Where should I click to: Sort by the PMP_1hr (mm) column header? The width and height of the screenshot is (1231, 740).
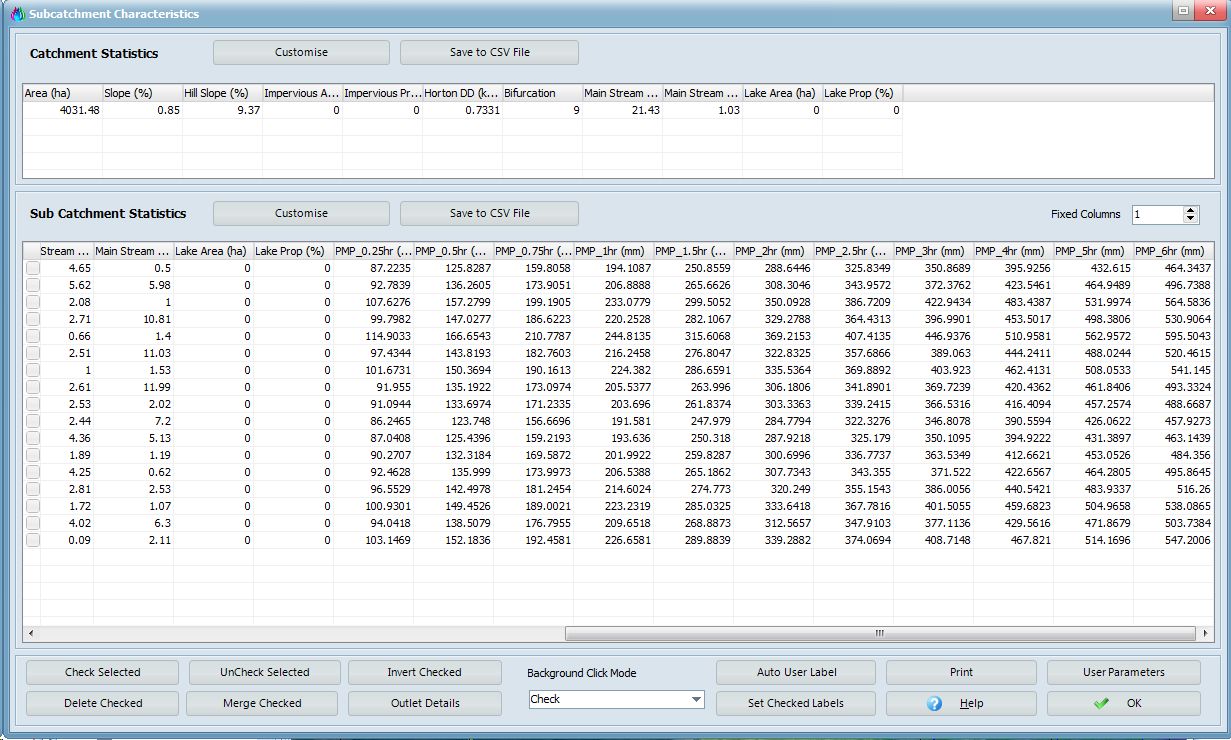tap(613, 251)
